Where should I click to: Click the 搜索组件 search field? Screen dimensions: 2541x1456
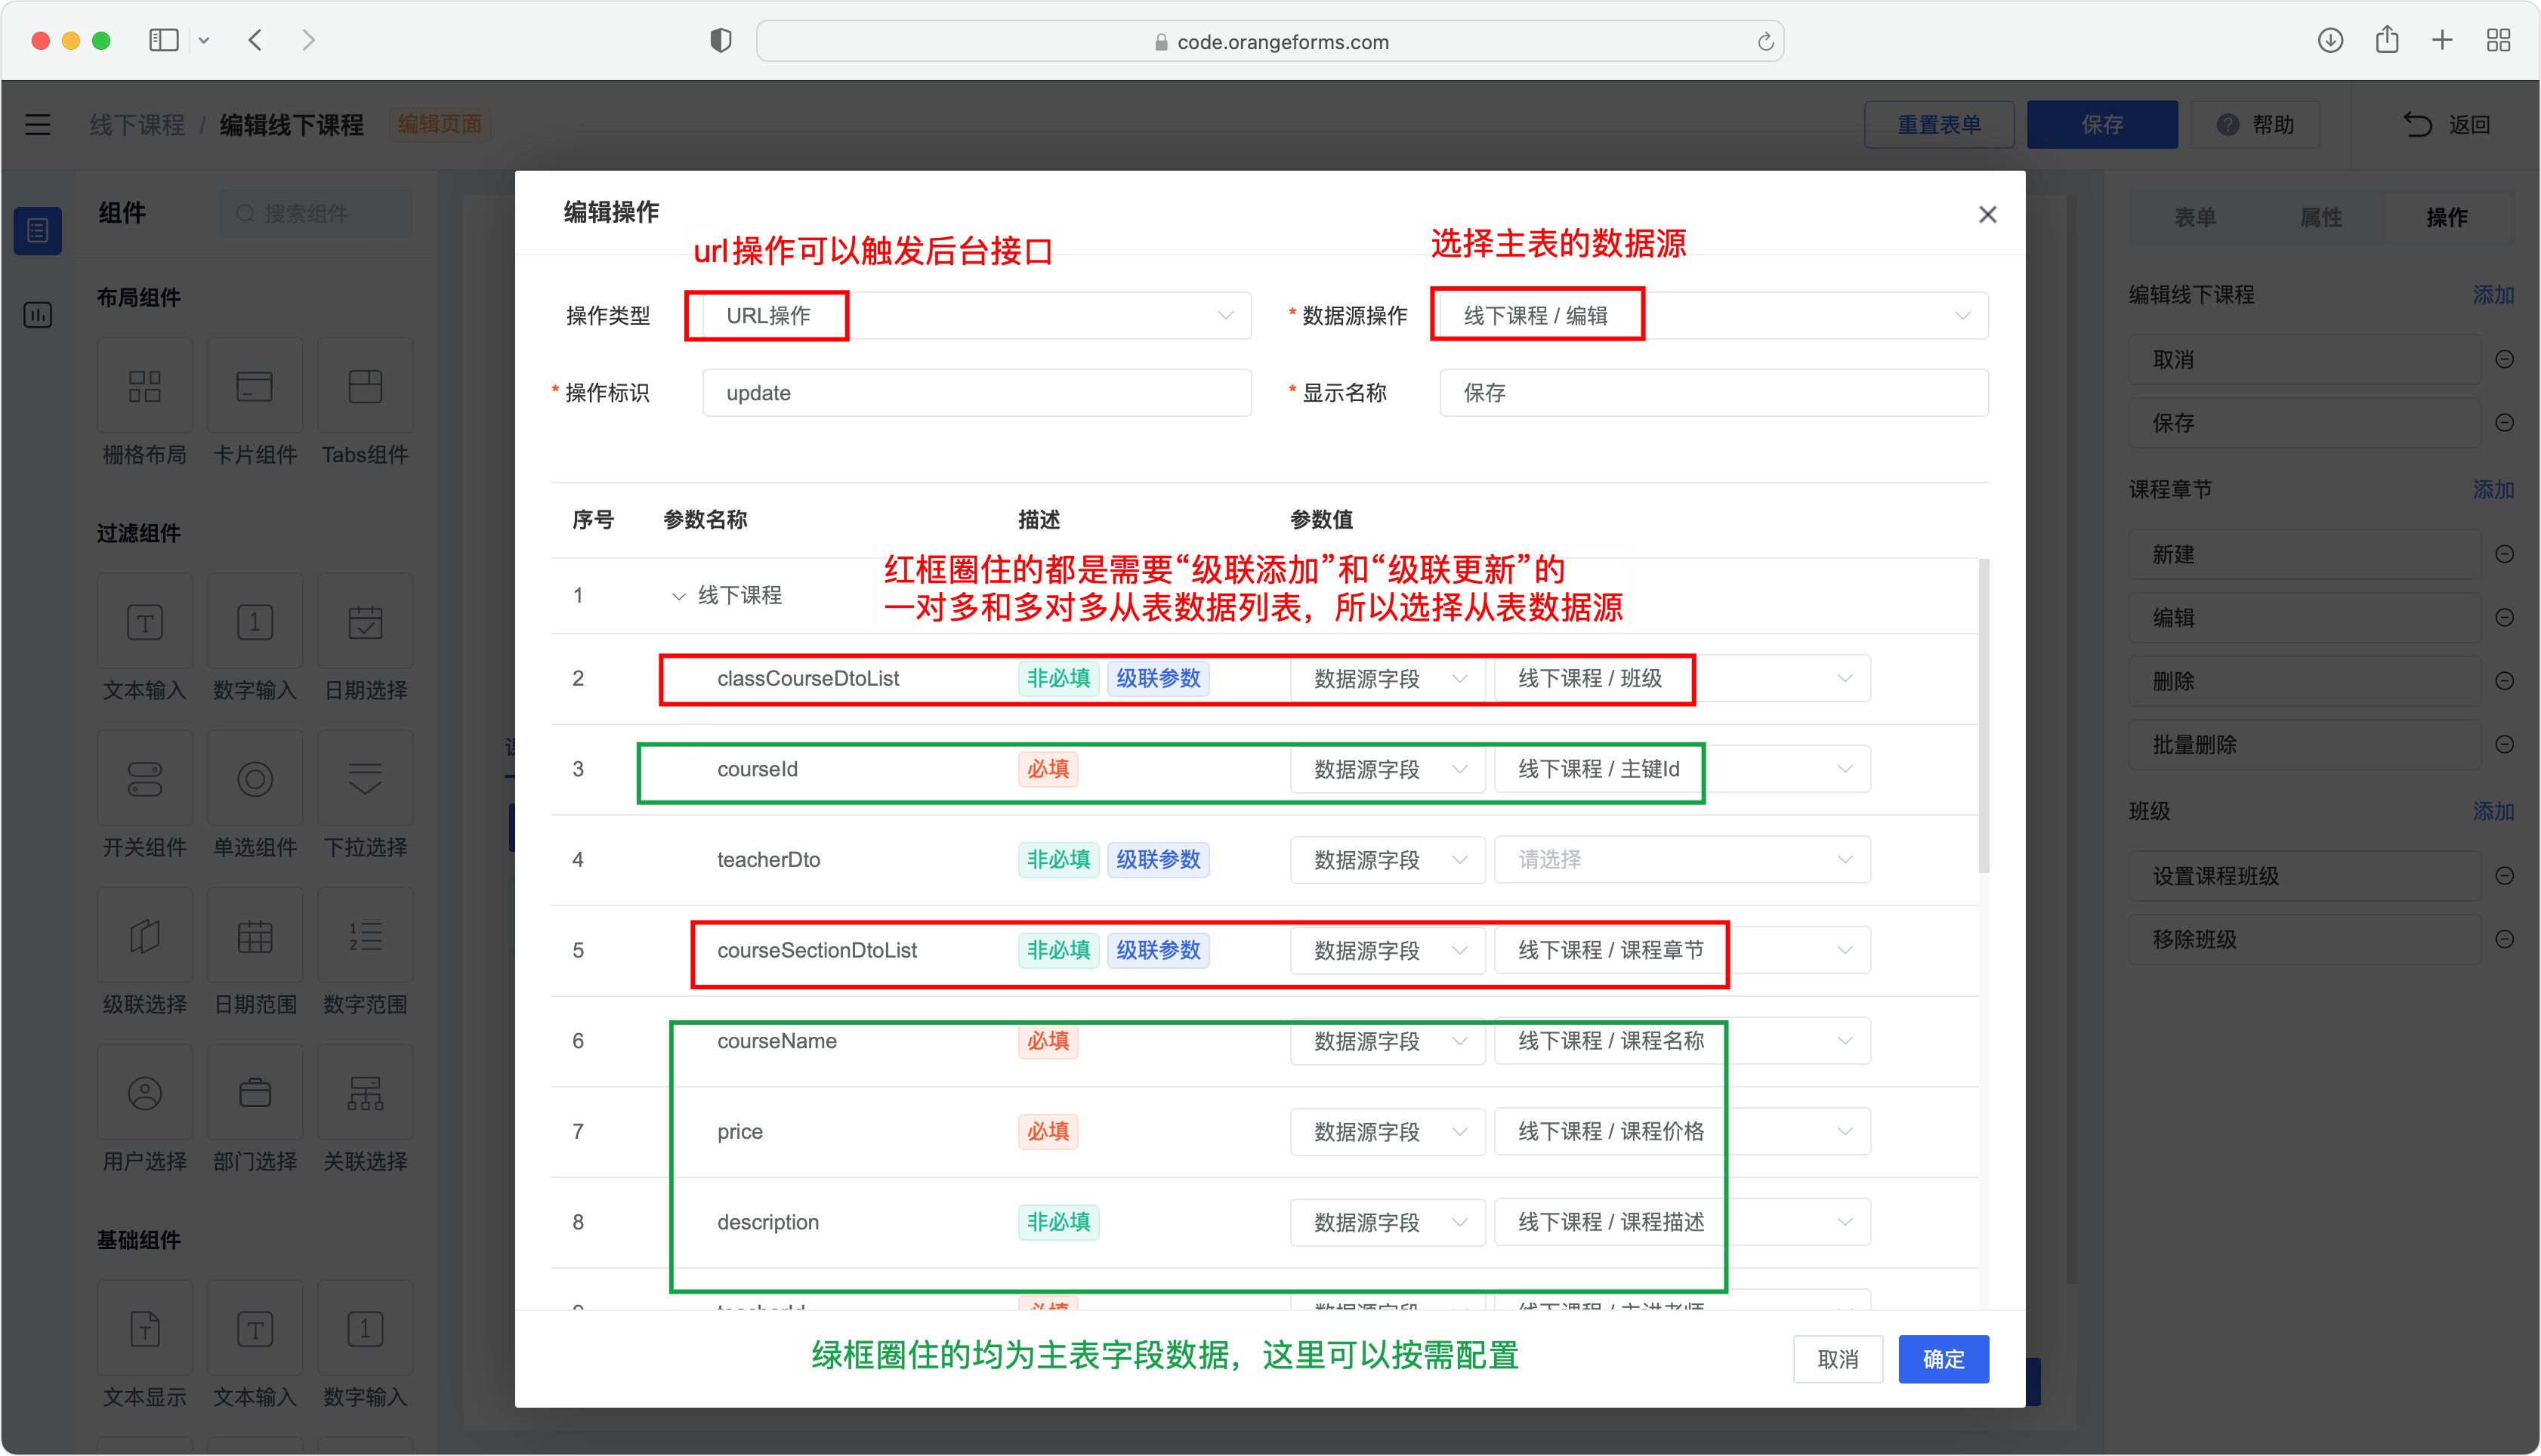(x=315, y=214)
